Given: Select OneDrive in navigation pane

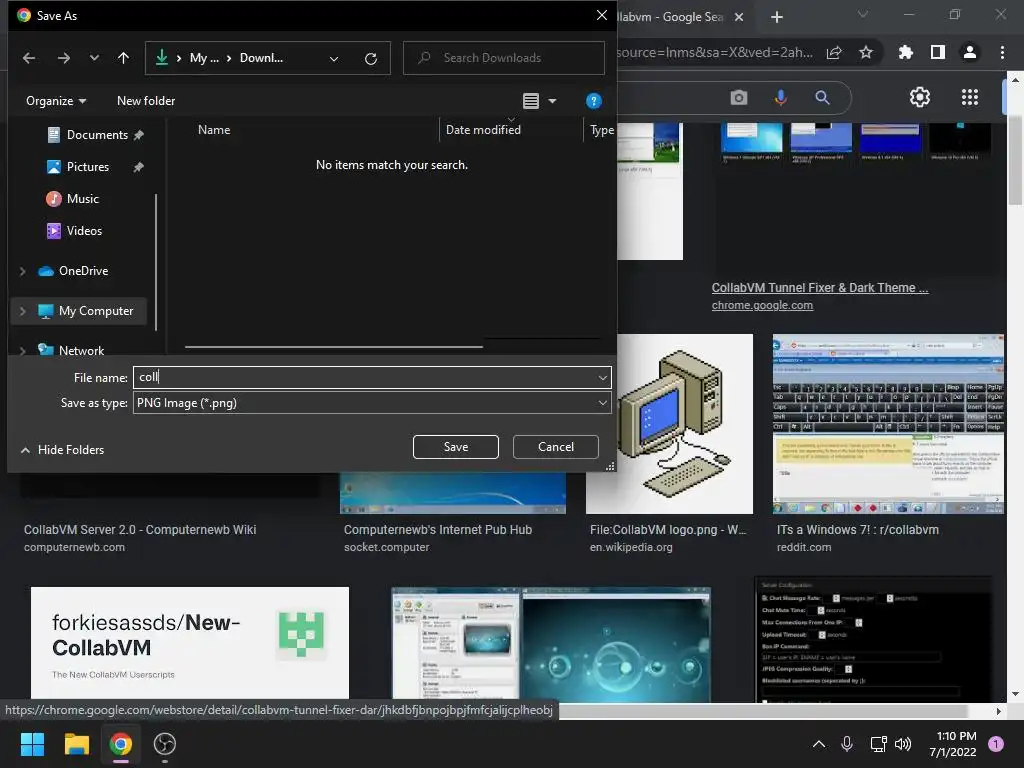Looking at the screenshot, I should click(83, 270).
